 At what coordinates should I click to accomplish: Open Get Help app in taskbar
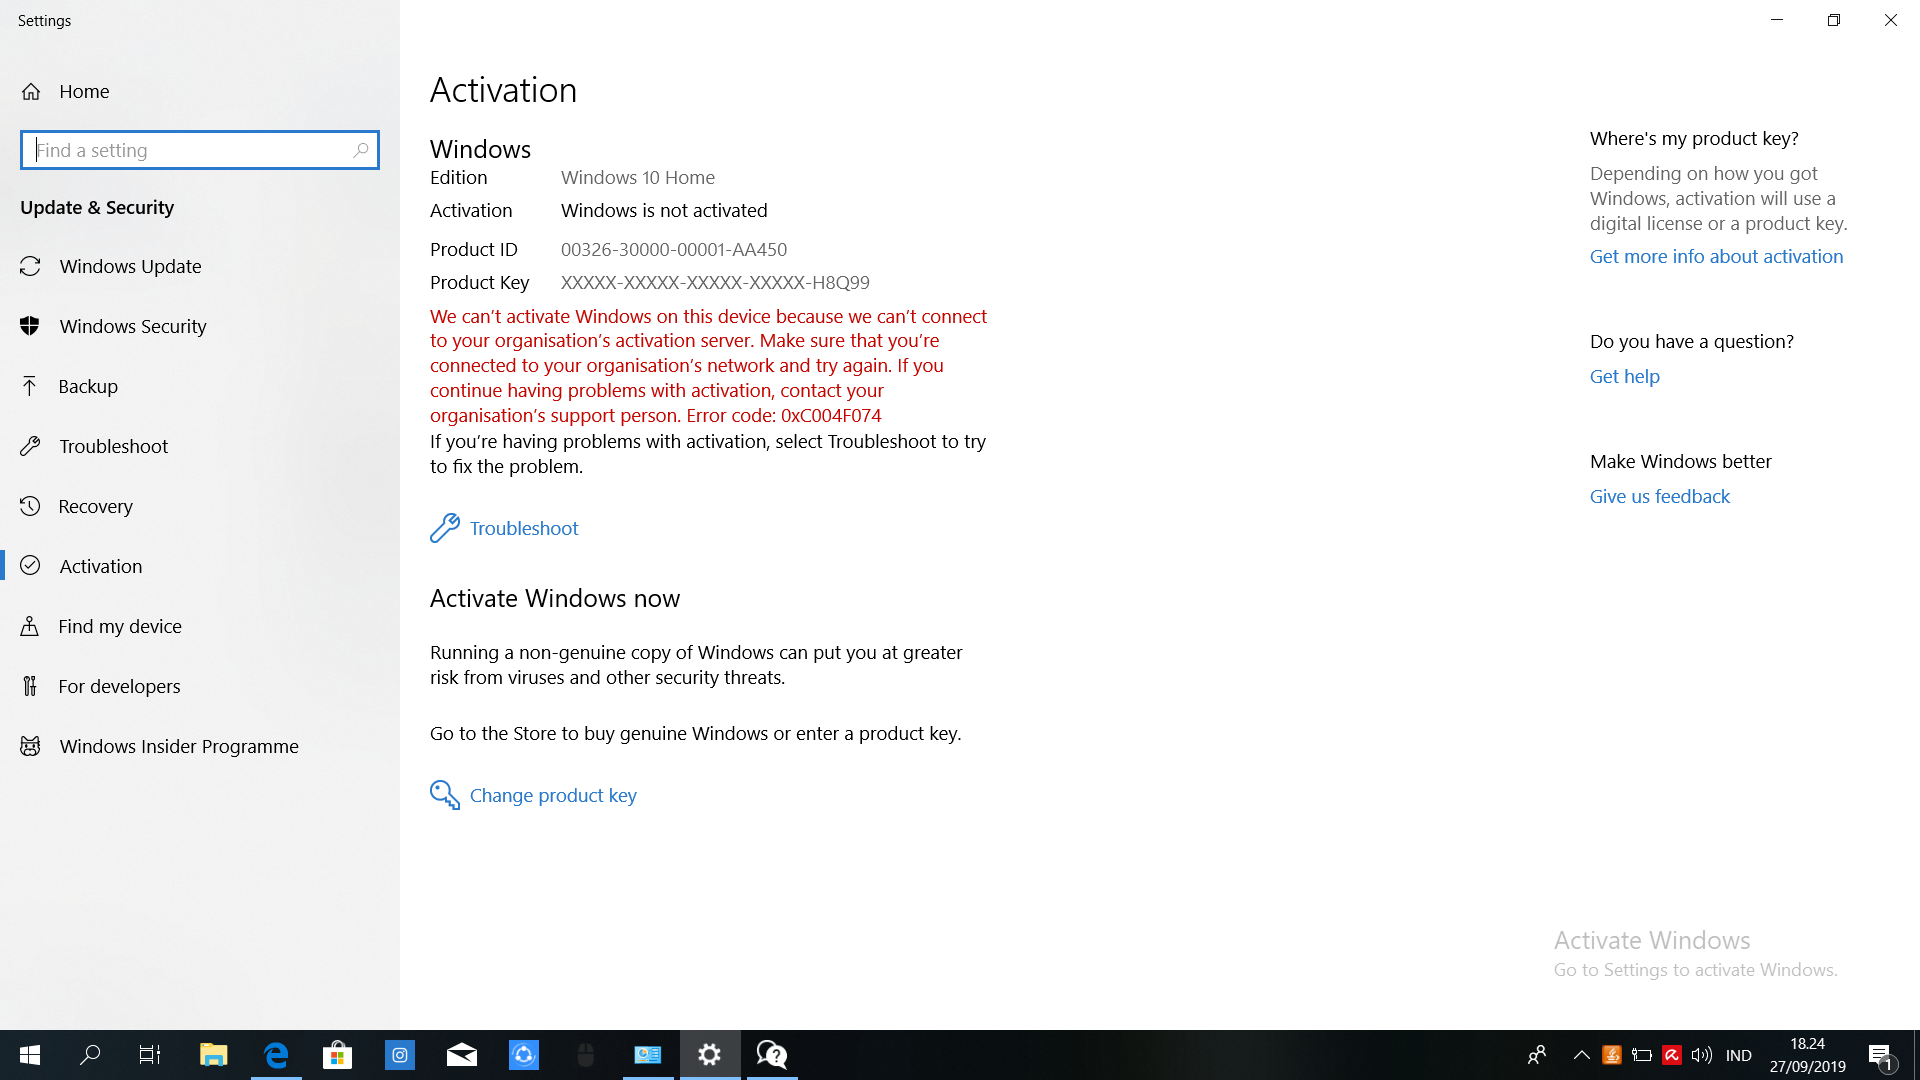[772, 1055]
